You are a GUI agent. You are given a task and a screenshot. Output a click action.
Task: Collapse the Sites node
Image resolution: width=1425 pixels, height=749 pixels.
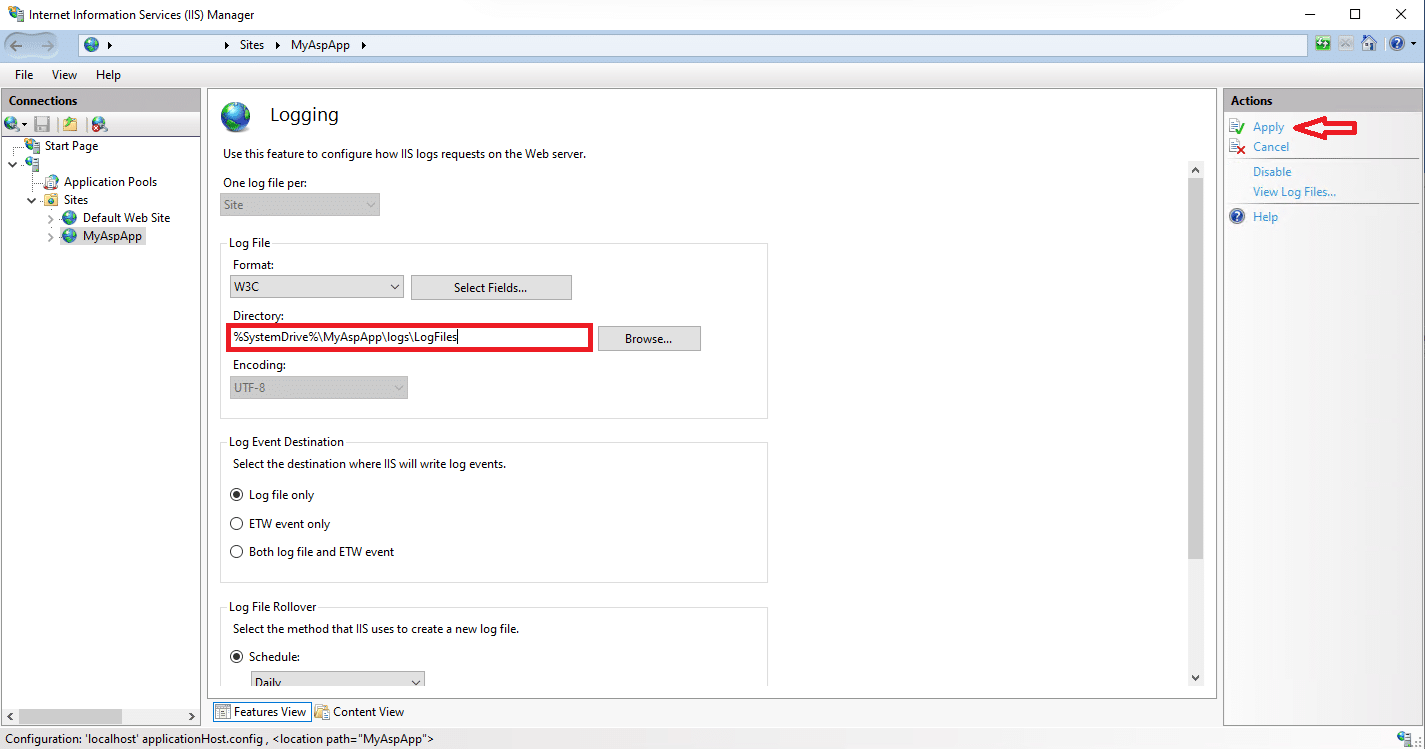(x=32, y=200)
